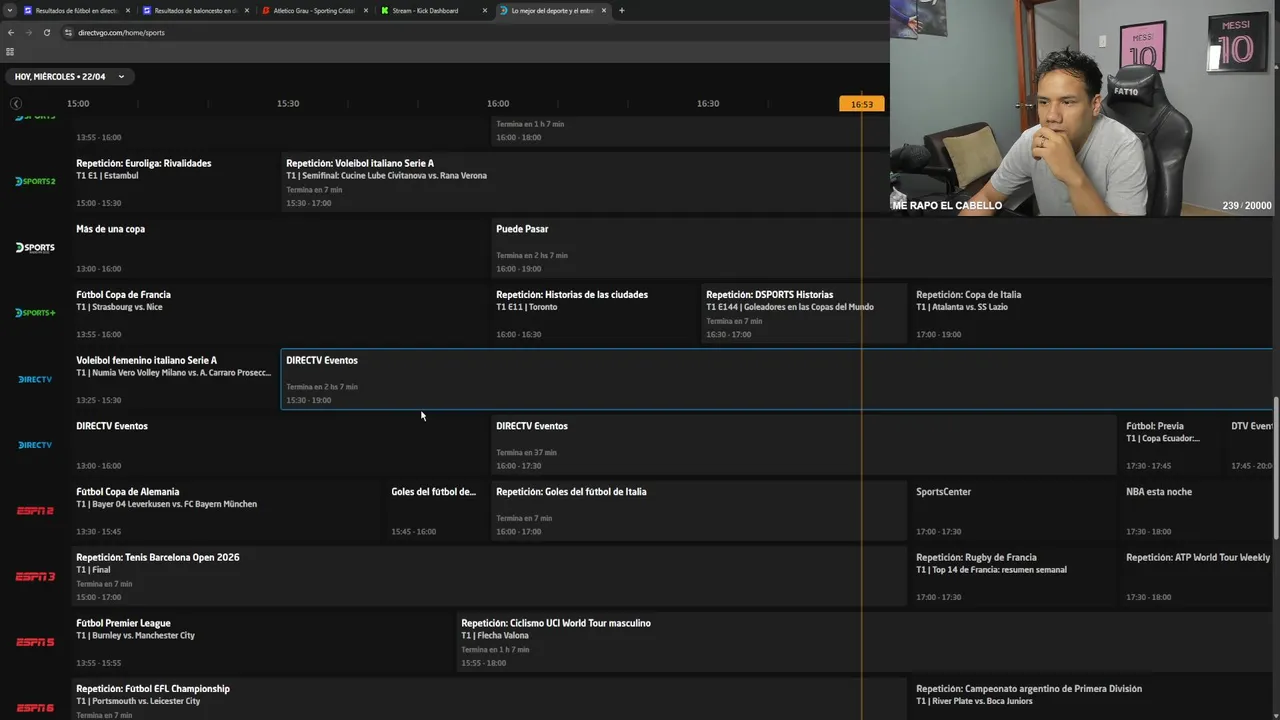The width and height of the screenshot is (1280, 720).
Task: Click the directvgo.com address bar
Action: pyautogui.click(x=470, y=32)
